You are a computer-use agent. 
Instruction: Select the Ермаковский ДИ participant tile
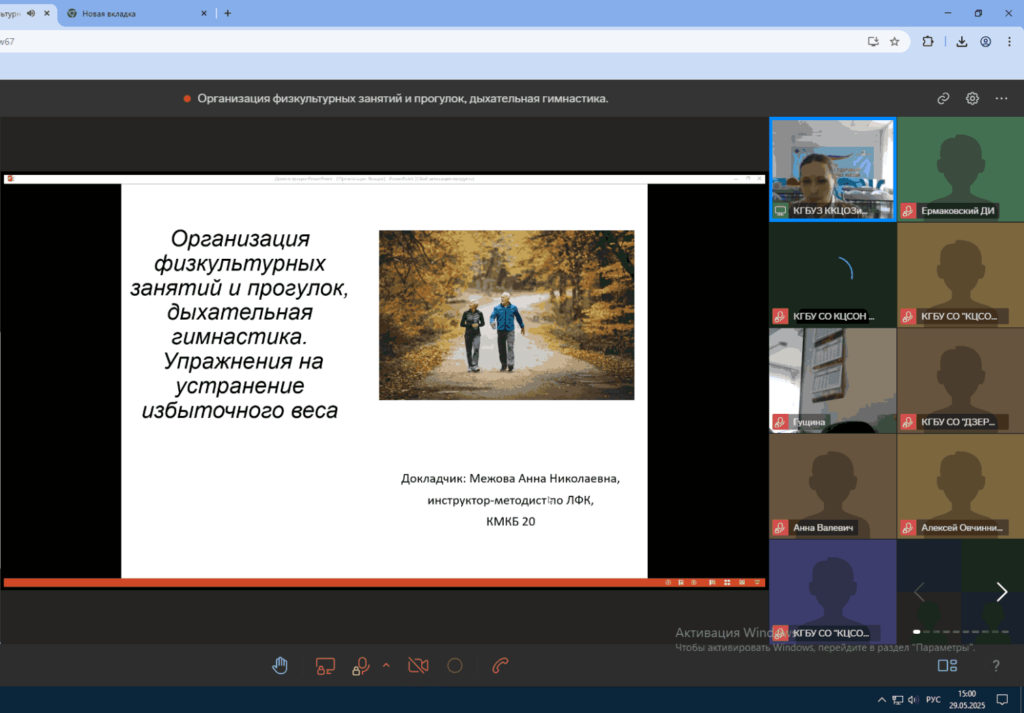point(961,170)
